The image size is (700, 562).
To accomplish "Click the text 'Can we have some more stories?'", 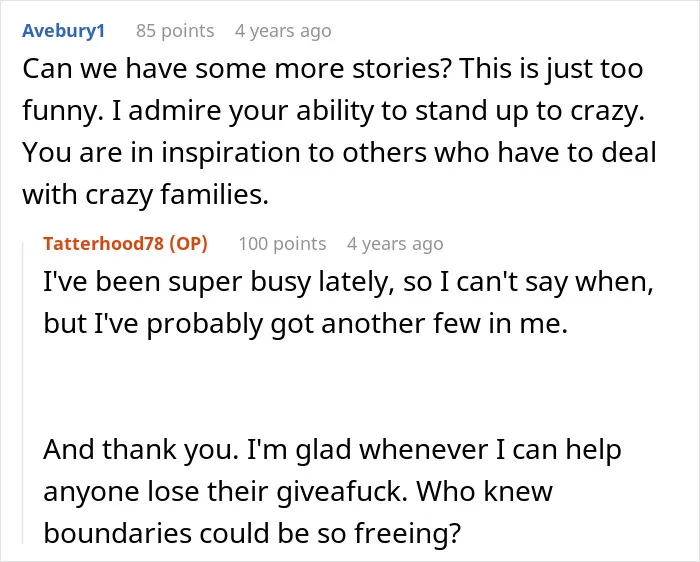I will point(236,69).
